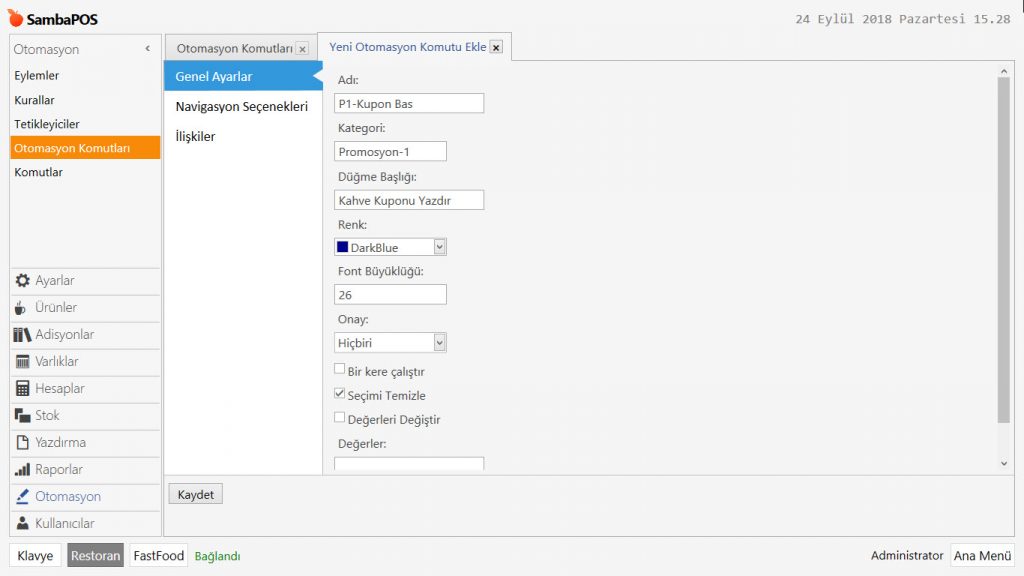Select Navigasyon Seçenekleri section
Image resolution: width=1024 pixels, height=576 pixels.
pos(241,106)
